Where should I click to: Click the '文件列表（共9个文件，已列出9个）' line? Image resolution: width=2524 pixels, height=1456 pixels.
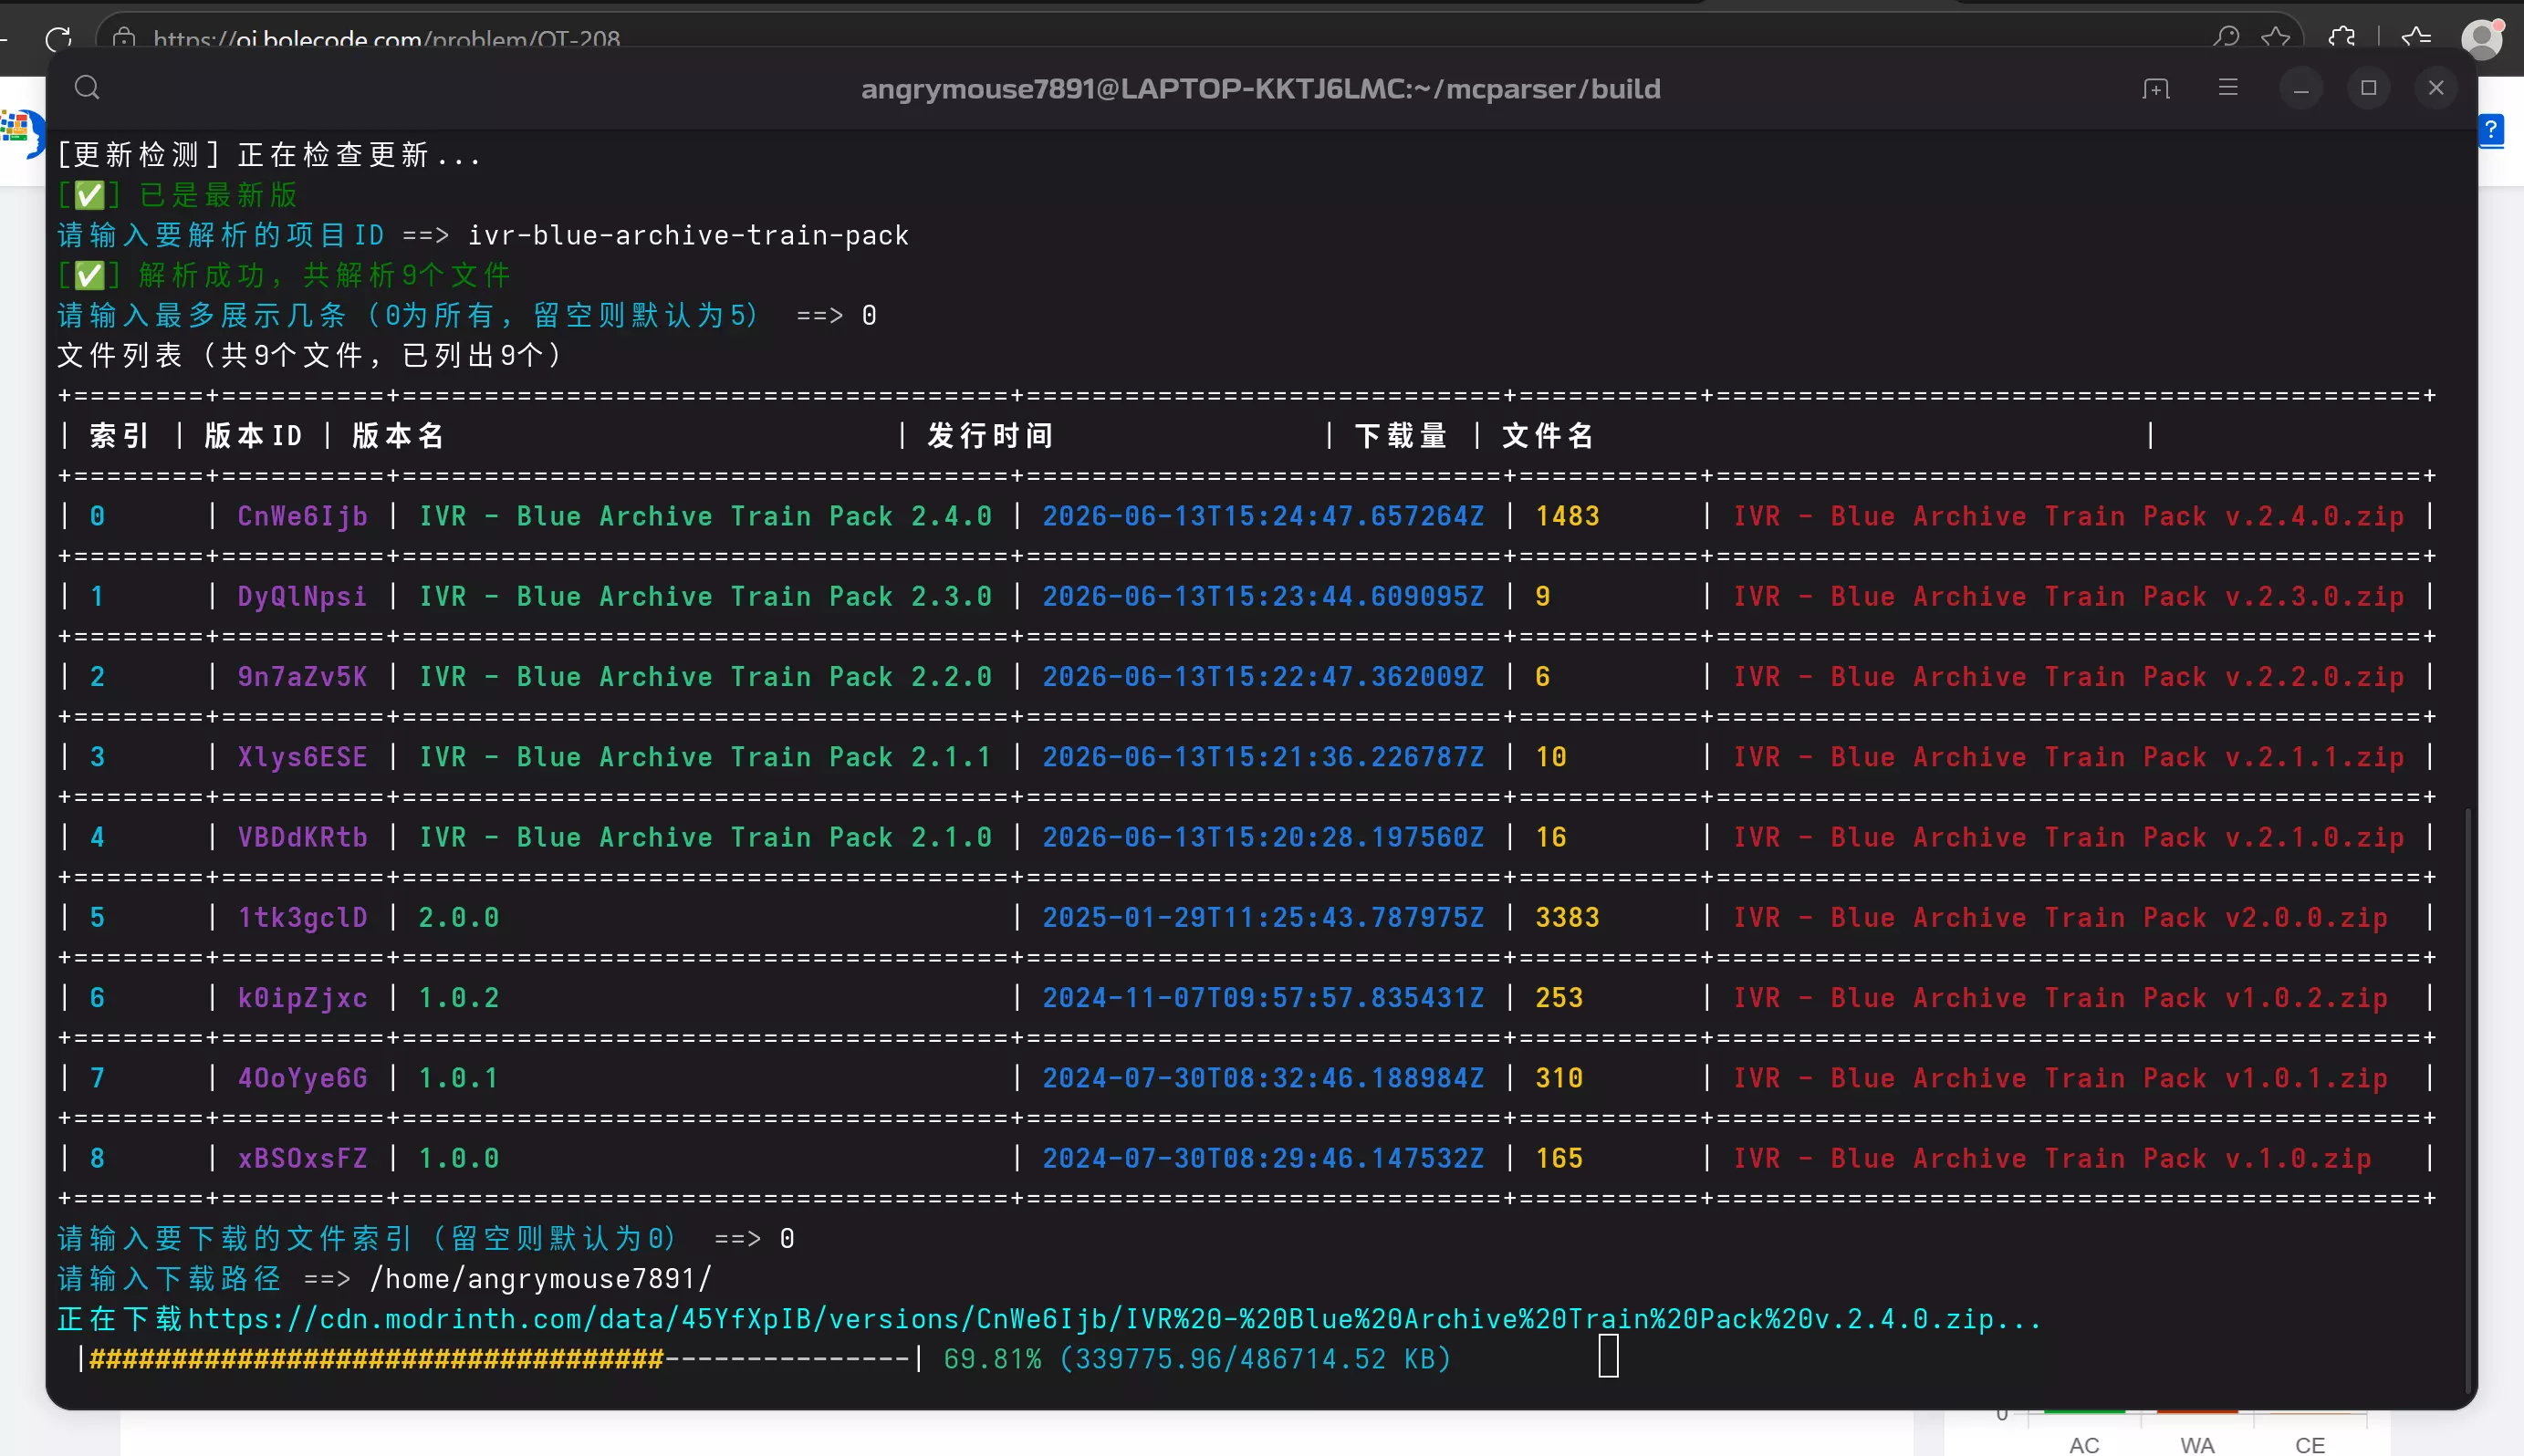311,356
